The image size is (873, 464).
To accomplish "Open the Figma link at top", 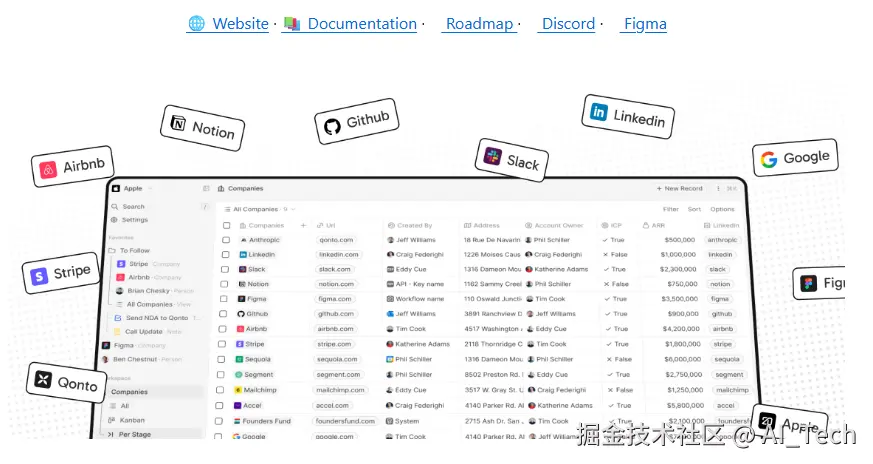I will tap(645, 24).
